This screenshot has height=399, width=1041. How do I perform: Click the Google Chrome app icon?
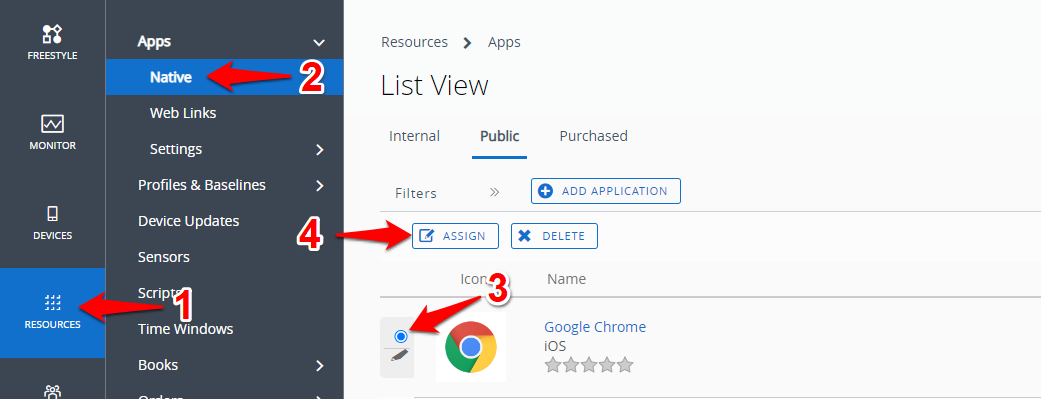(471, 347)
